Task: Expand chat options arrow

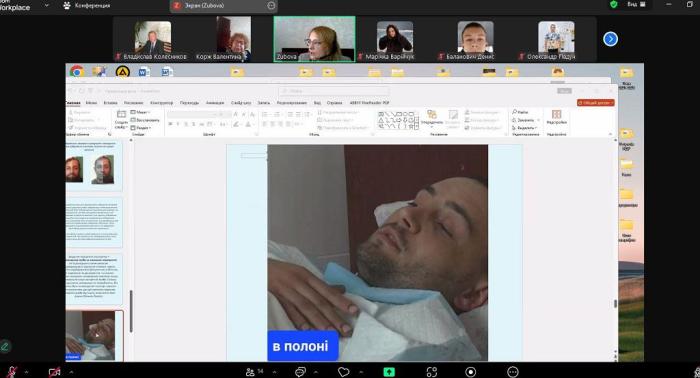Action: [x=316, y=371]
